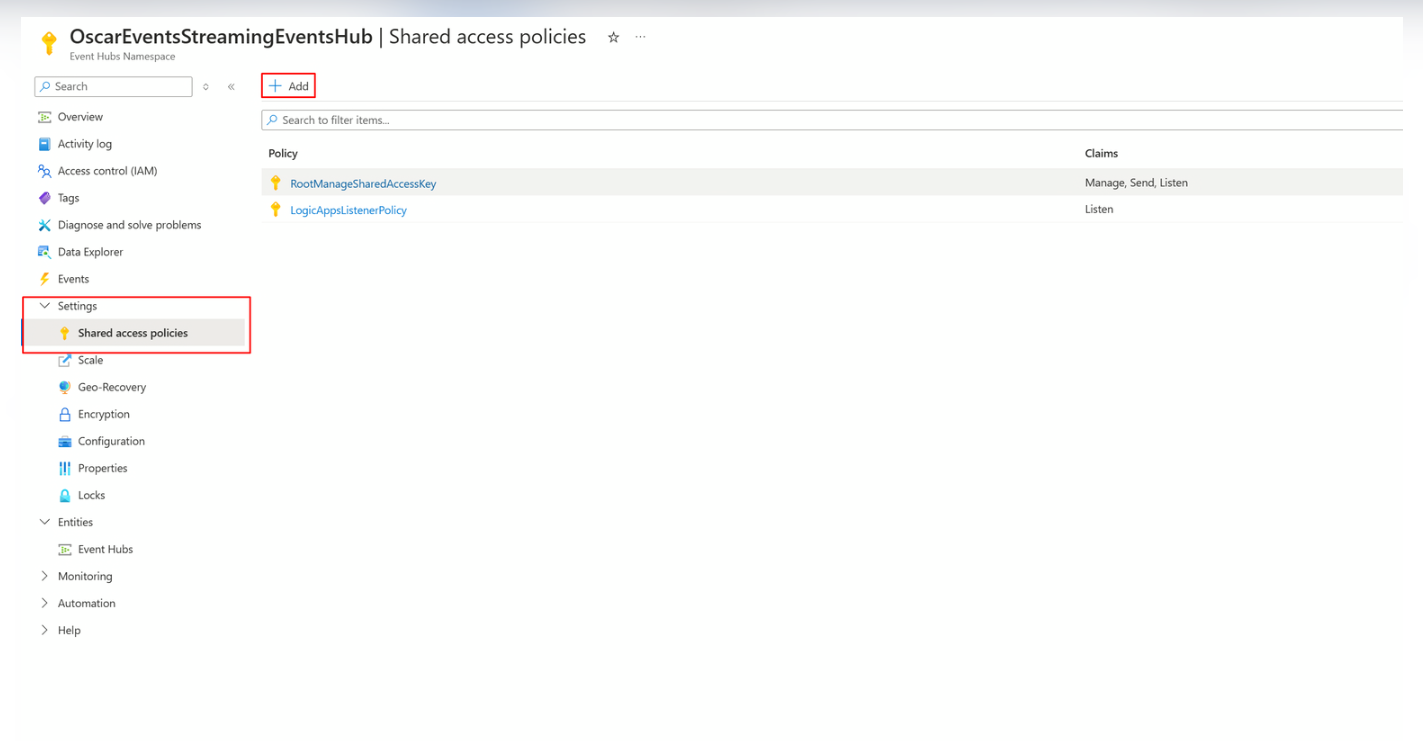
Task: Open the LogicAppsListenerPolicy policy
Action: 348,210
